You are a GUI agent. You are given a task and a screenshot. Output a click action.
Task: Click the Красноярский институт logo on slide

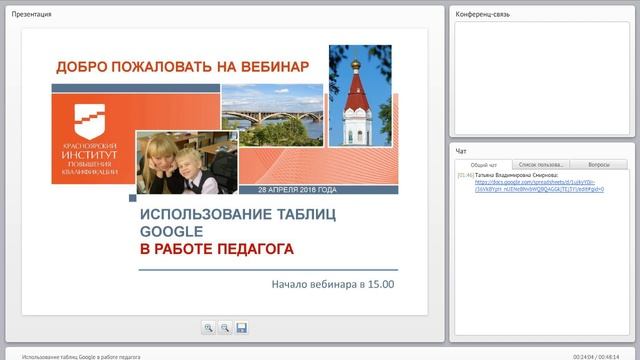click(x=89, y=139)
